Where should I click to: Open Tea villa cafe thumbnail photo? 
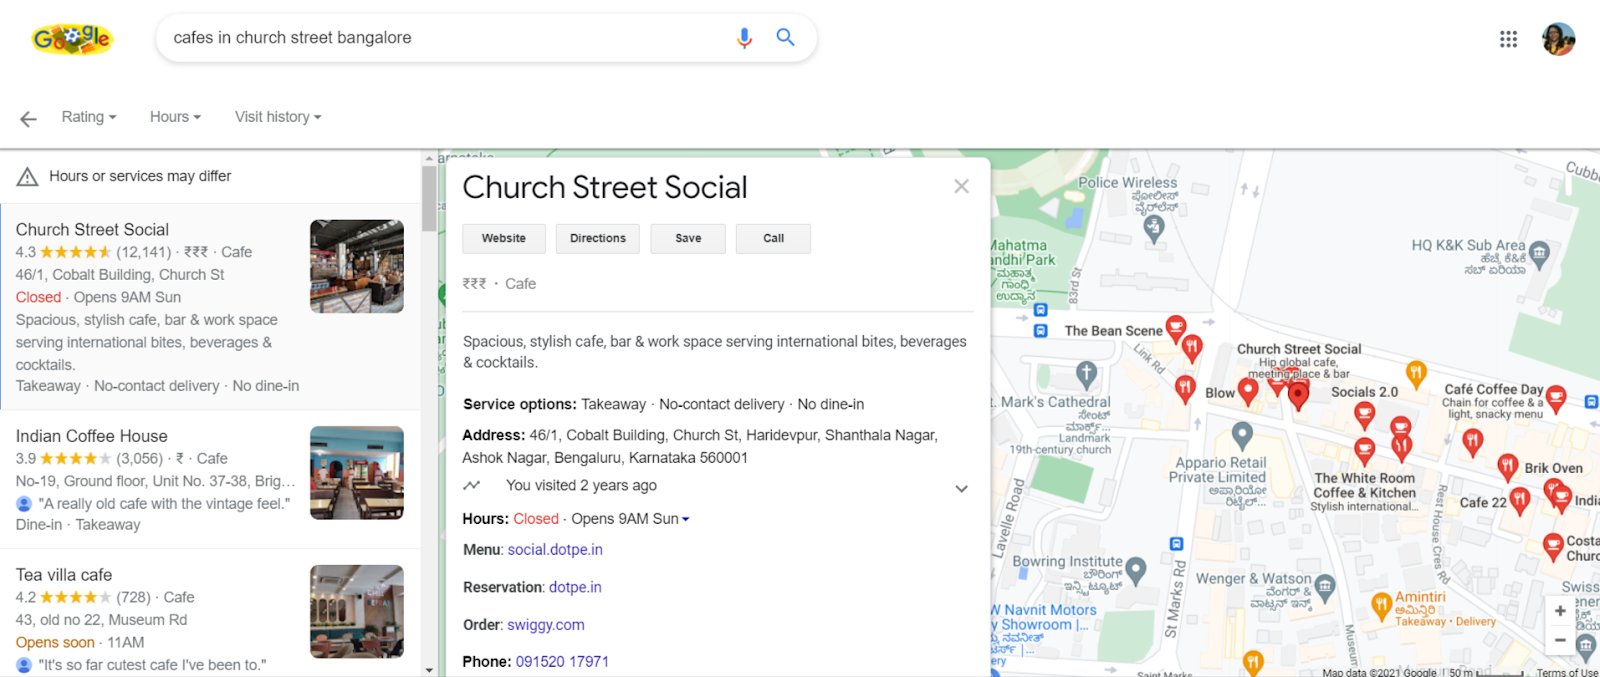(x=357, y=612)
